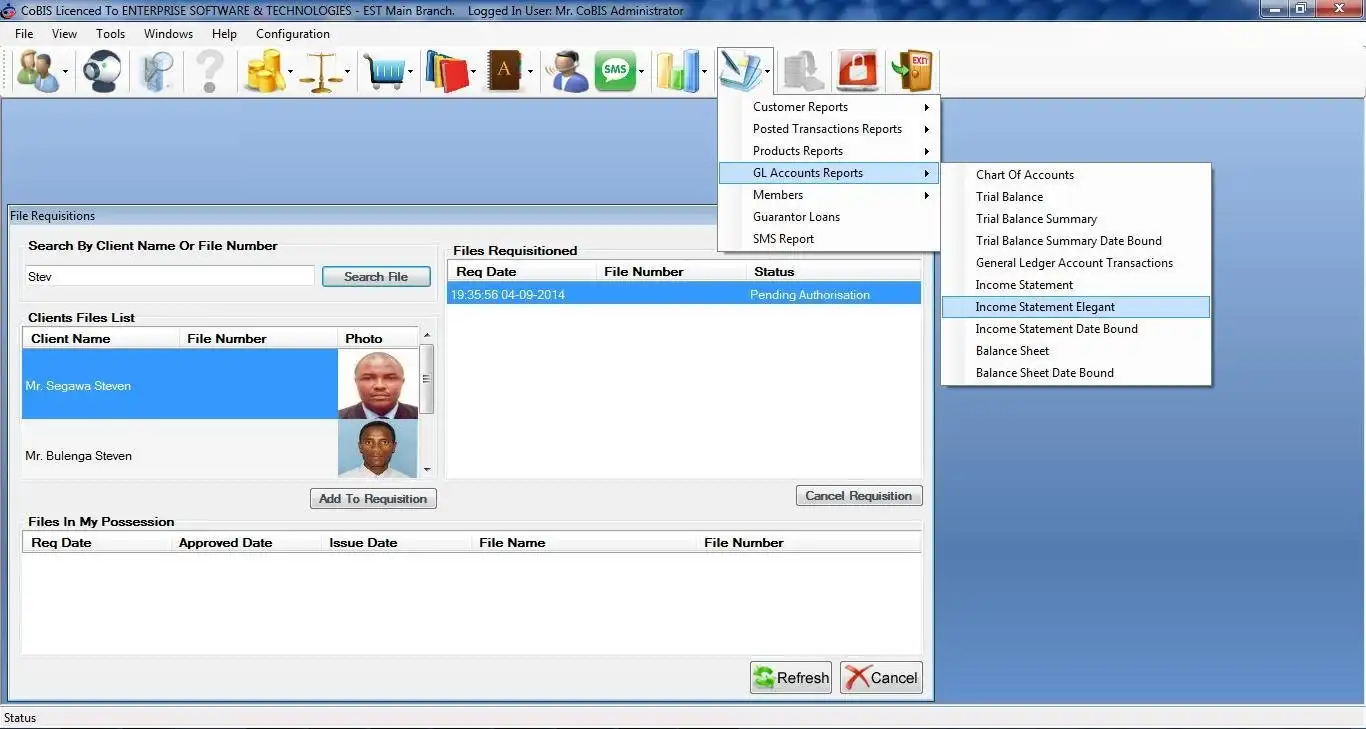Choose Income Statement Date Bound

(x=1076, y=329)
